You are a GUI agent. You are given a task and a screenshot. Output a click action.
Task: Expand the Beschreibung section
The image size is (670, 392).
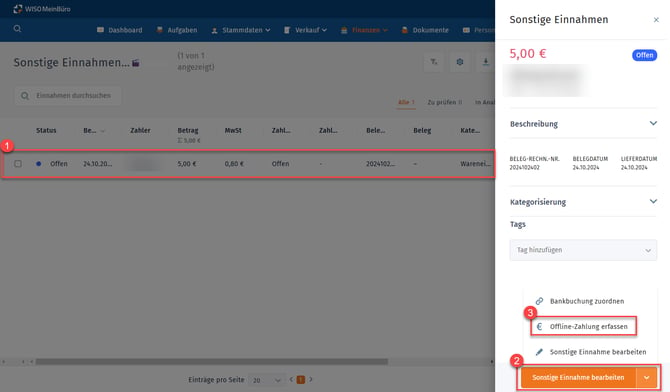pyautogui.click(x=653, y=123)
